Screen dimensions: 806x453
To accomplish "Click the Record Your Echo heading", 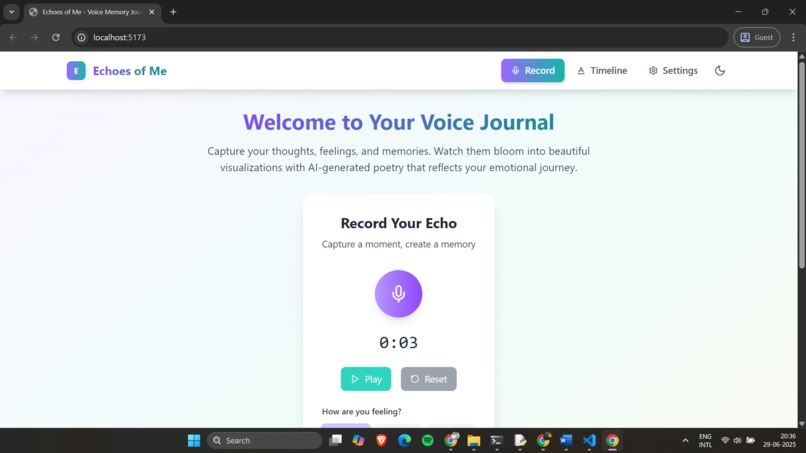I will [x=398, y=223].
